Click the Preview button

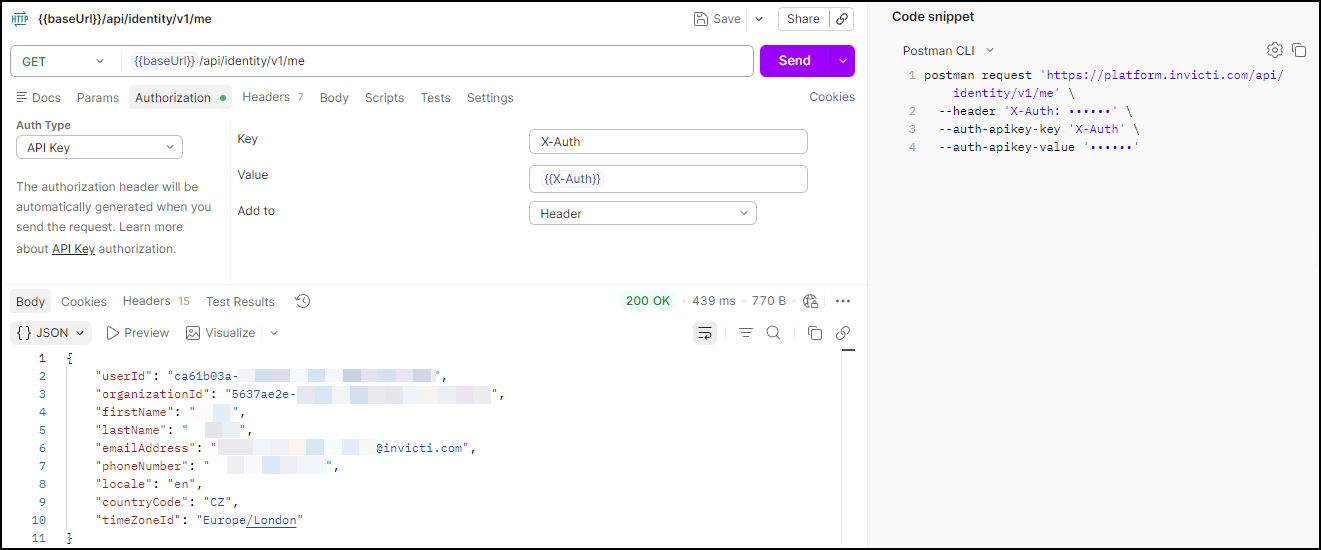[x=138, y=333]
